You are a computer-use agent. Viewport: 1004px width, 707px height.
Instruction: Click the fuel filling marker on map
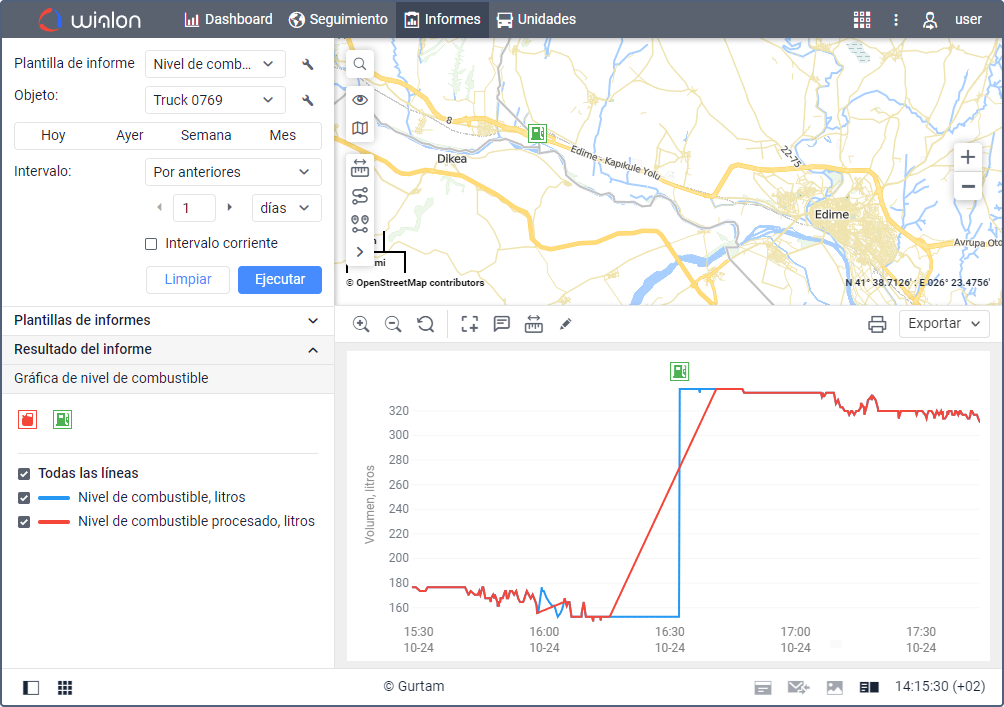(x=538, y=133)
